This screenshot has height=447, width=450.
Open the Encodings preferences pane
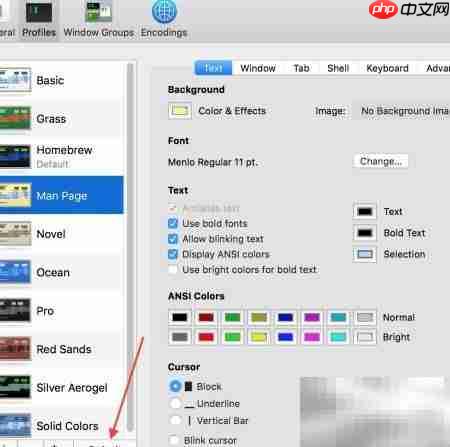click(x=164, y=20)
